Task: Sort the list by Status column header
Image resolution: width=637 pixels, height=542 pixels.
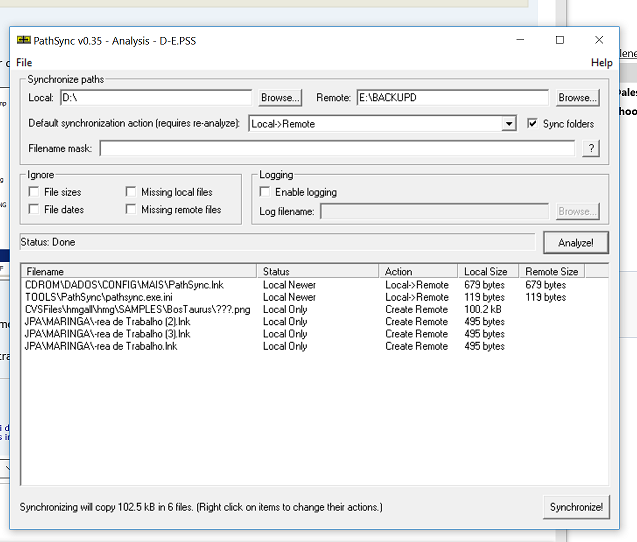Action: (319, 271)
